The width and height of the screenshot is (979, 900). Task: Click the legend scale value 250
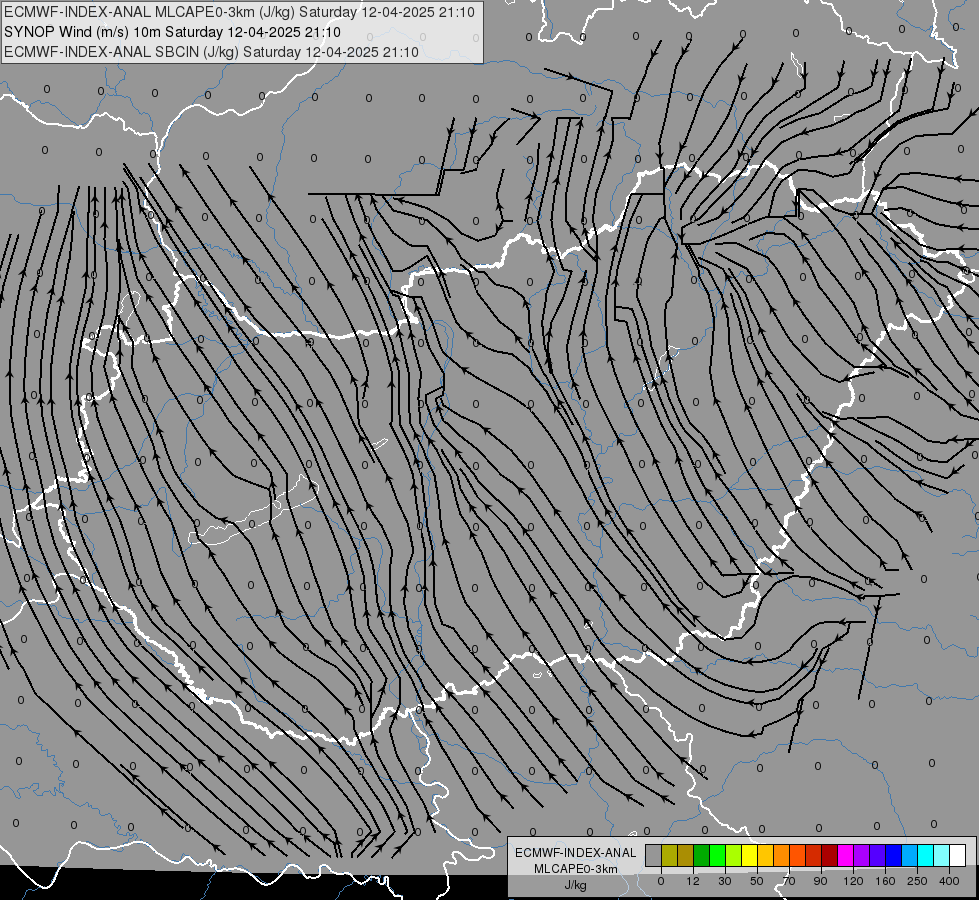pyautogui.click(x=917, y=881)
